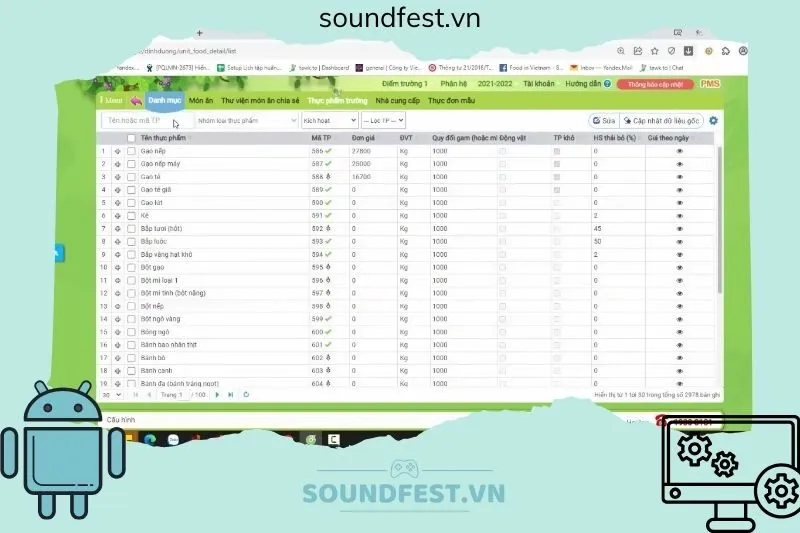Refresh the table with the reload icon
Viewport: 800px width, 533px height.
246,394
